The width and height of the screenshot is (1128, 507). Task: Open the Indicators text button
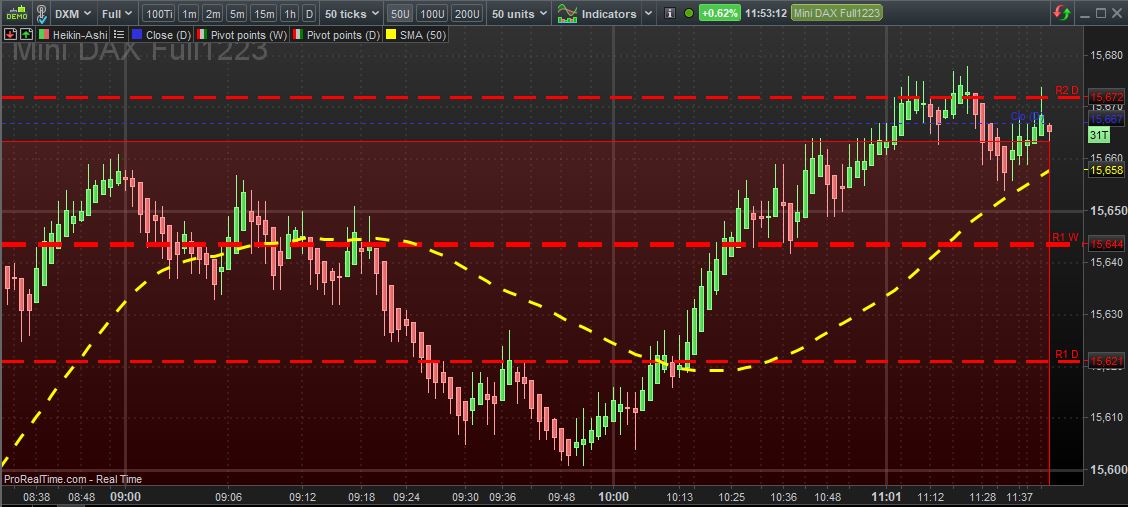pos(609,13)
